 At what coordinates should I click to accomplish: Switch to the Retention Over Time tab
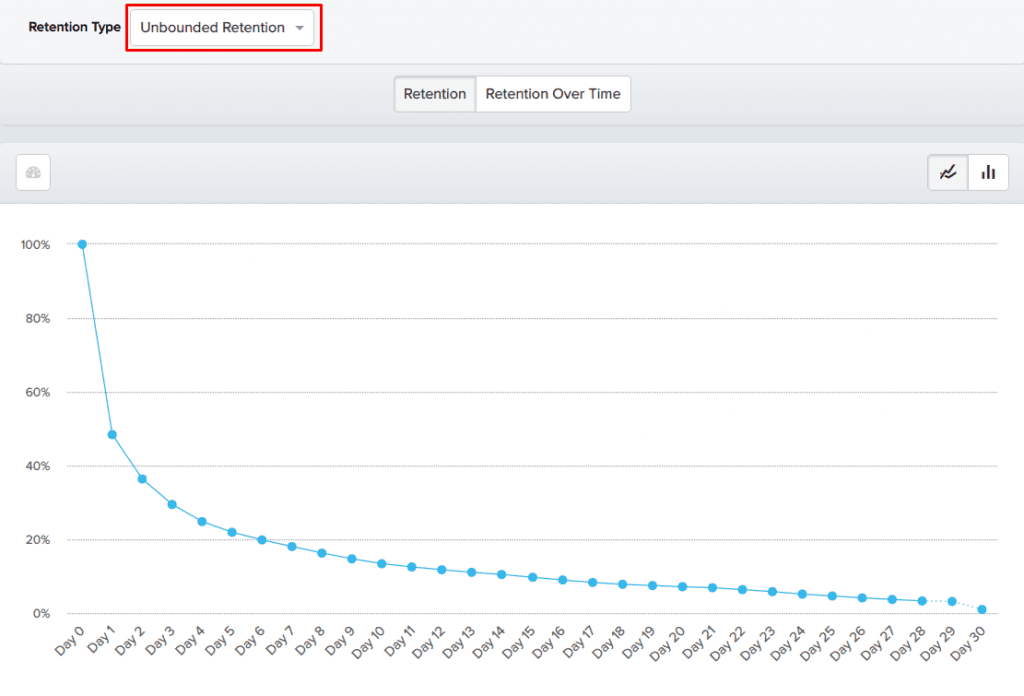[x=553, y=94]
